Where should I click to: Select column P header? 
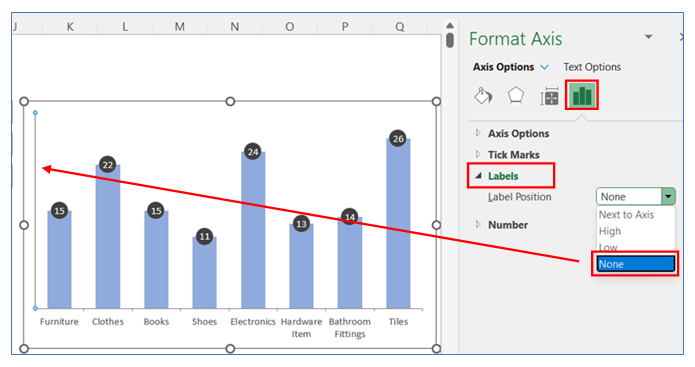click(345, 27)
